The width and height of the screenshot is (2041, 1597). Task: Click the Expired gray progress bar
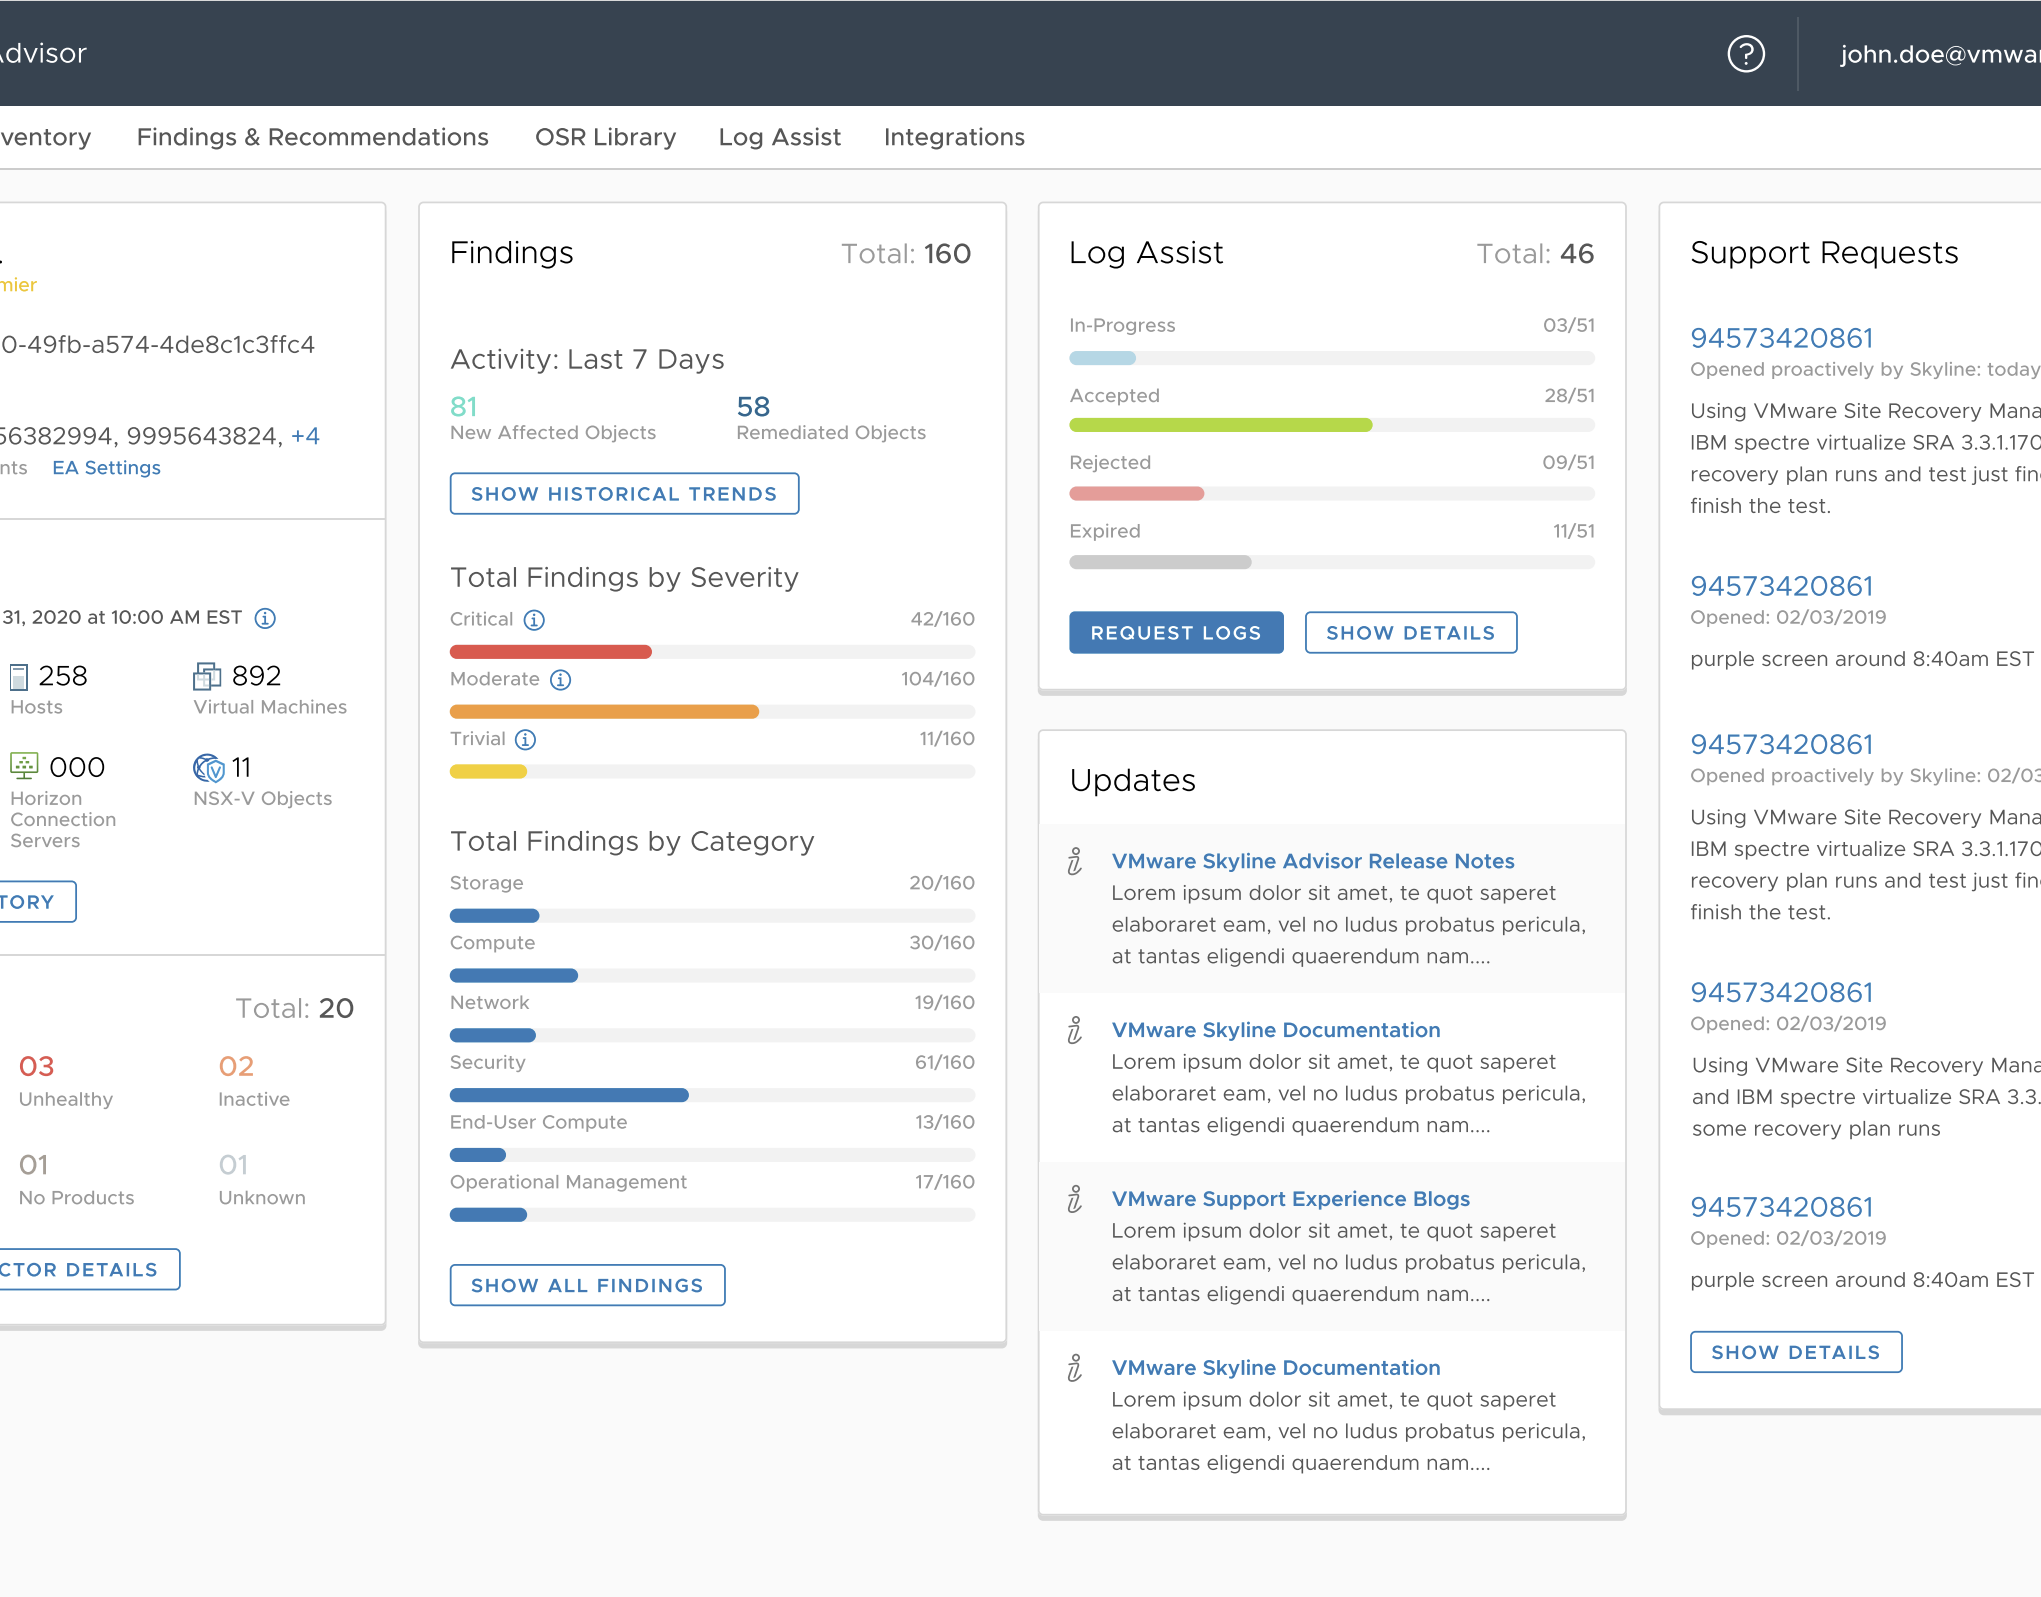(x=1160, y=562)
